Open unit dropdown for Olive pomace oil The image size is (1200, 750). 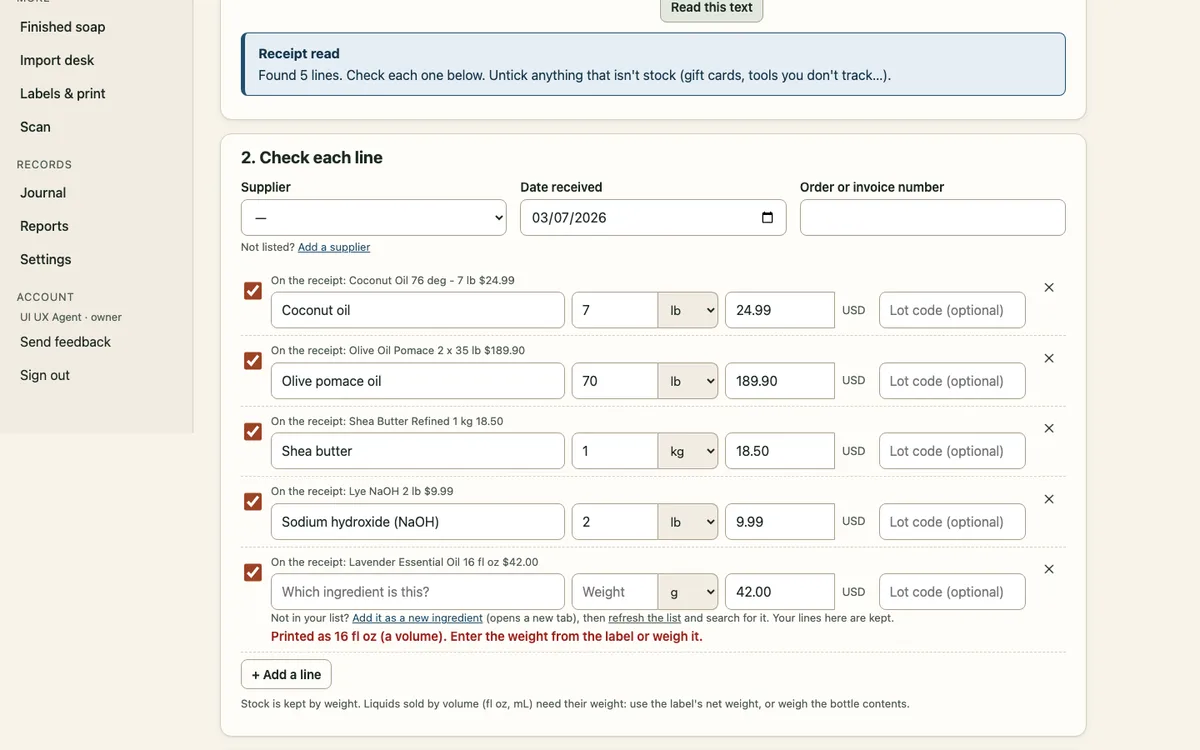[688, 381]
